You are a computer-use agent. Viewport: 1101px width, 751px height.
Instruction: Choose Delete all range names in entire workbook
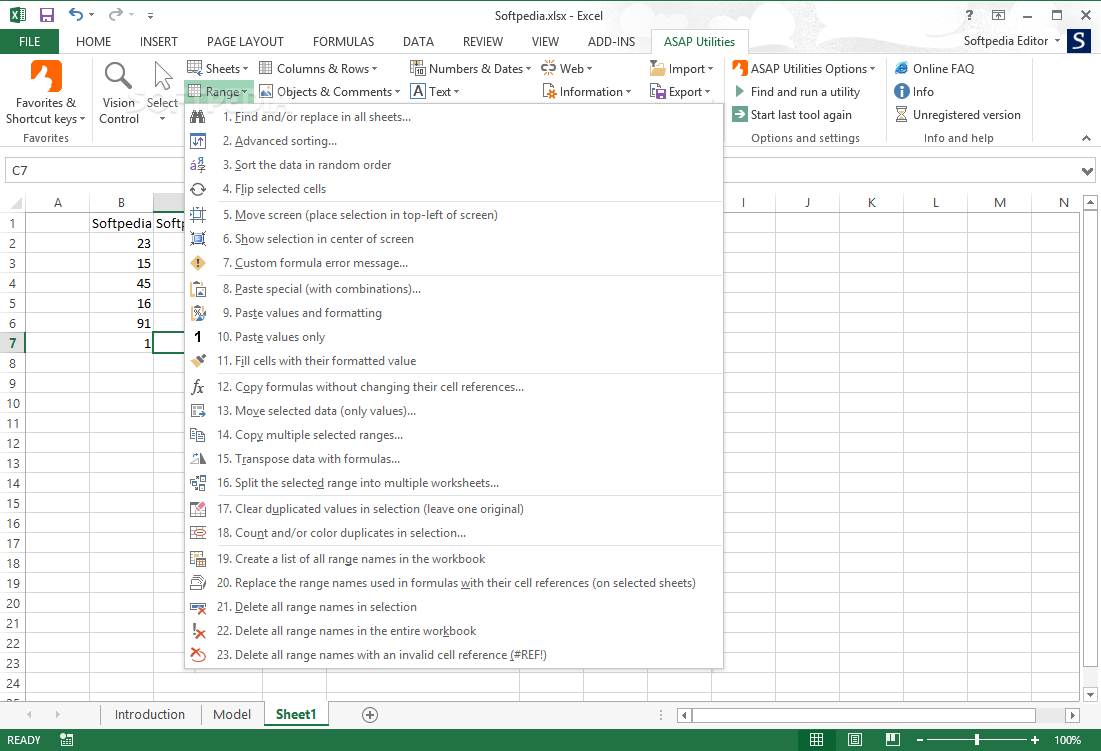point(454,631)
